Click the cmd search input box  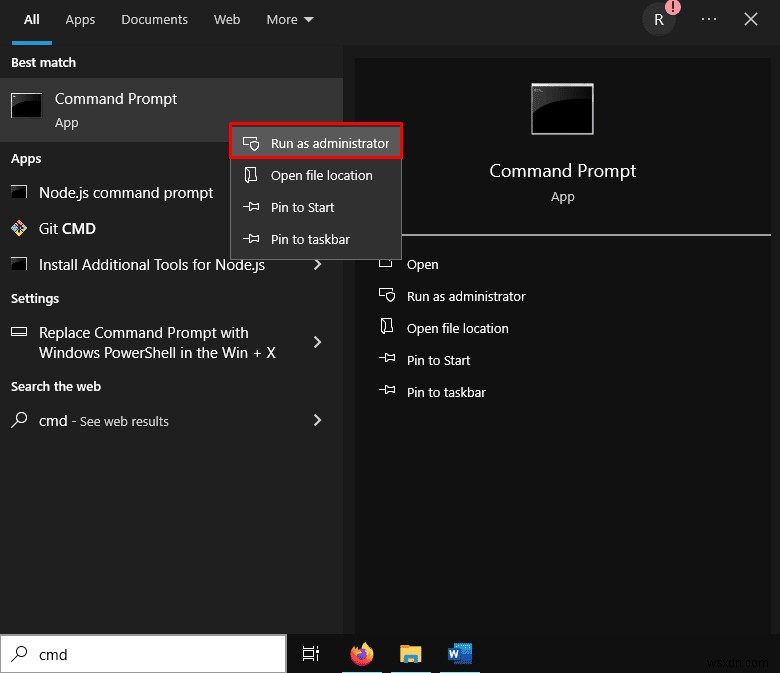pyautogui.click(x=143, y=654)
